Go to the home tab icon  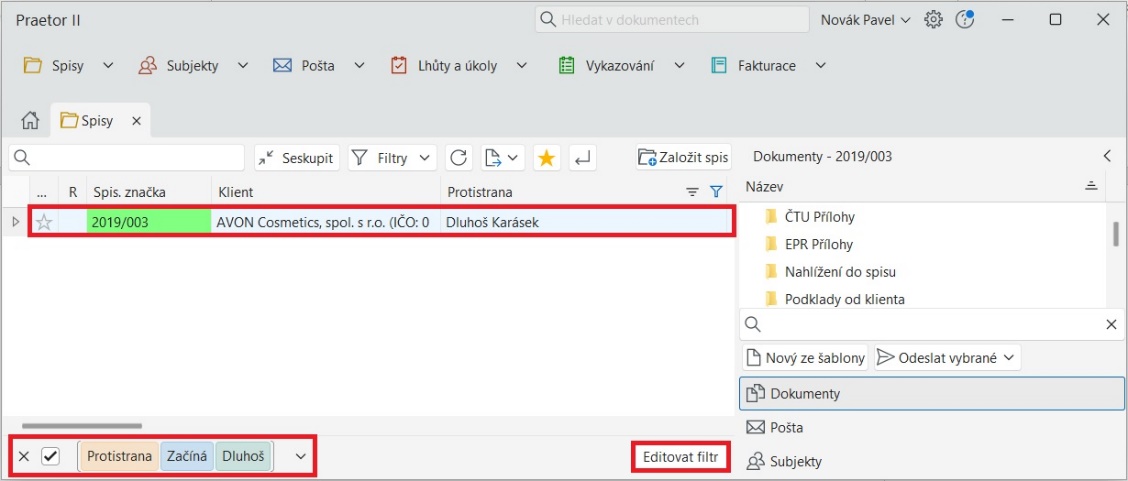pyautogui.click(x=31, y=121)
